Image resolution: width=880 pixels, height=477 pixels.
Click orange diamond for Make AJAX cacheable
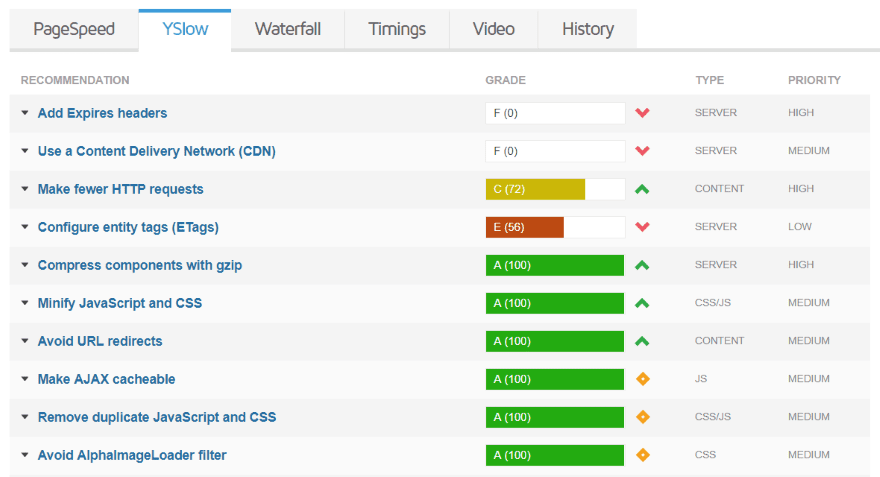click(643, 379)
